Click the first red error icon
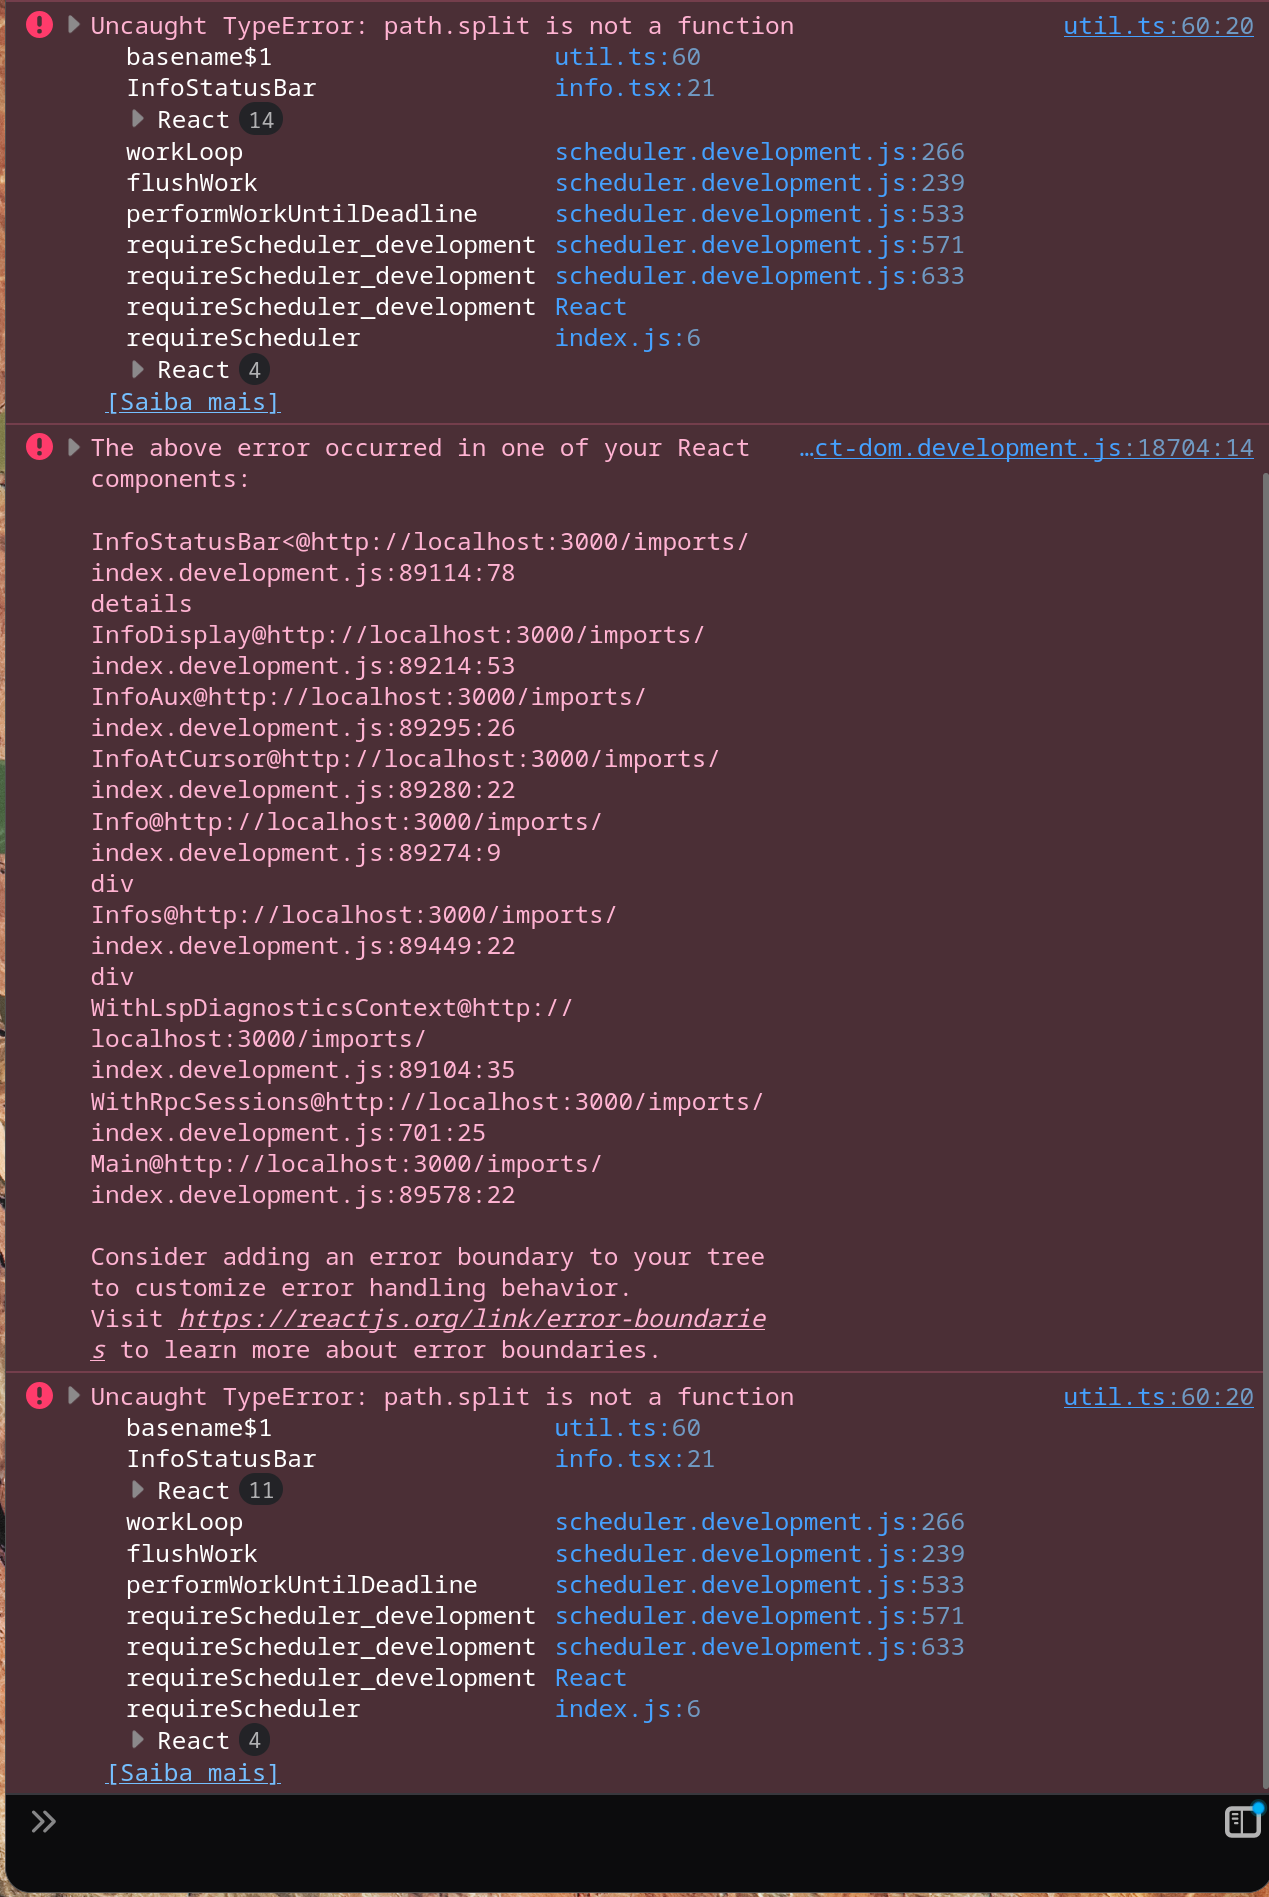1269x1897 pixels. pyautogui.click(x=39, y=25)
